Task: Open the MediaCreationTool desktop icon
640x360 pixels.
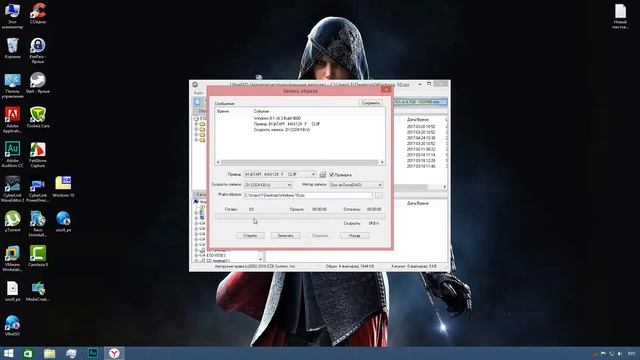Action: click(x=38, y=291)
